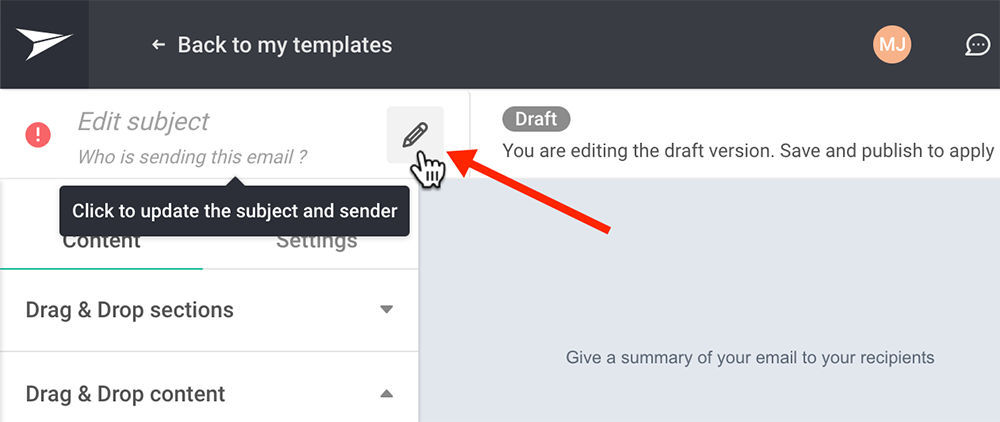Click the Draft status badge
Image resolution: width=1000 pixels, height=422 pixels.
point(536,119)
